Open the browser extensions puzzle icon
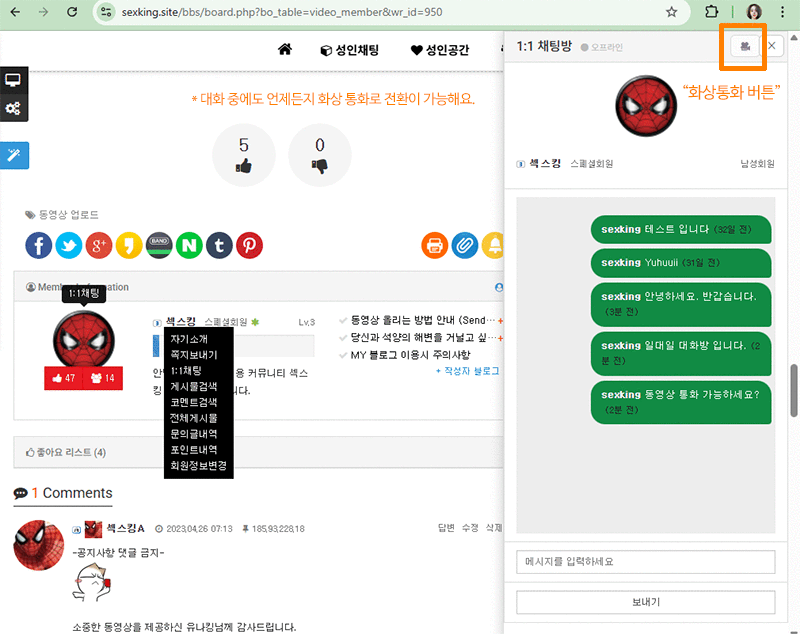The width and height of the screenshot is (800, 634). 712,12
